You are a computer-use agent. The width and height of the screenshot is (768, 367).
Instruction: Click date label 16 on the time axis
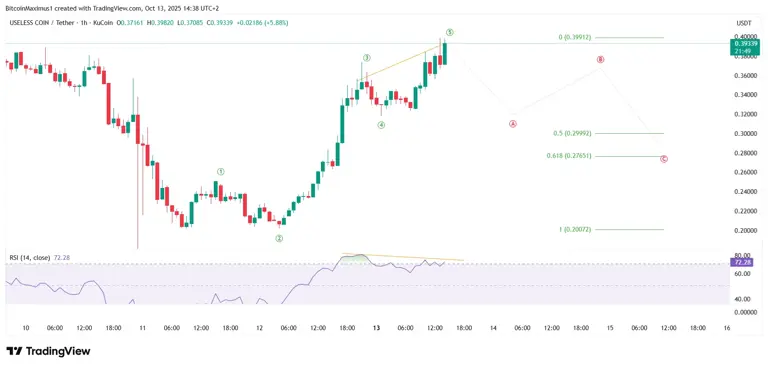pos(727,328)
